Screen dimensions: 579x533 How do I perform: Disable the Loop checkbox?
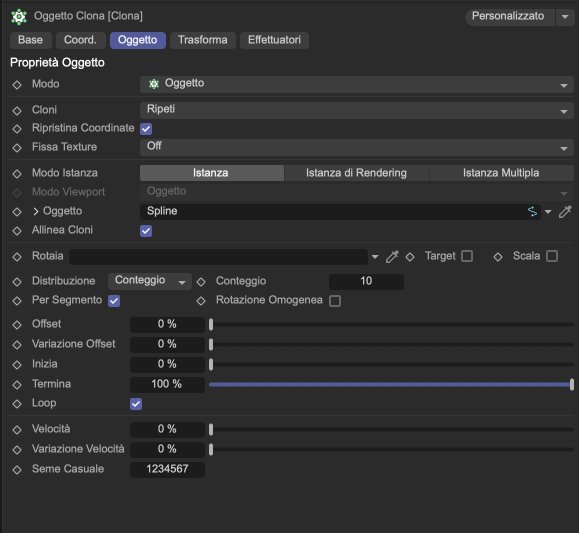136,404
